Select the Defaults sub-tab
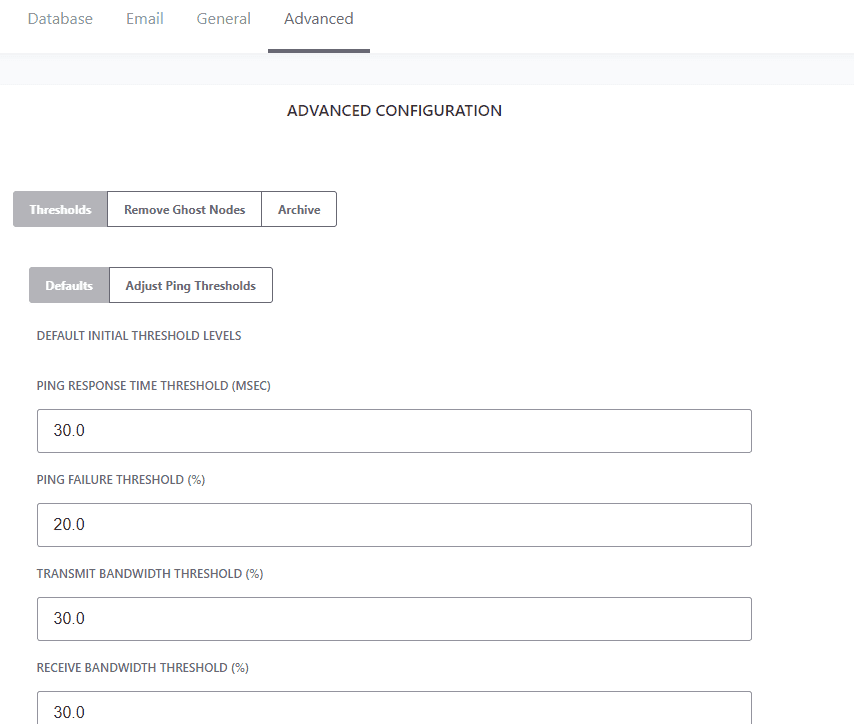 coord(69,285)
